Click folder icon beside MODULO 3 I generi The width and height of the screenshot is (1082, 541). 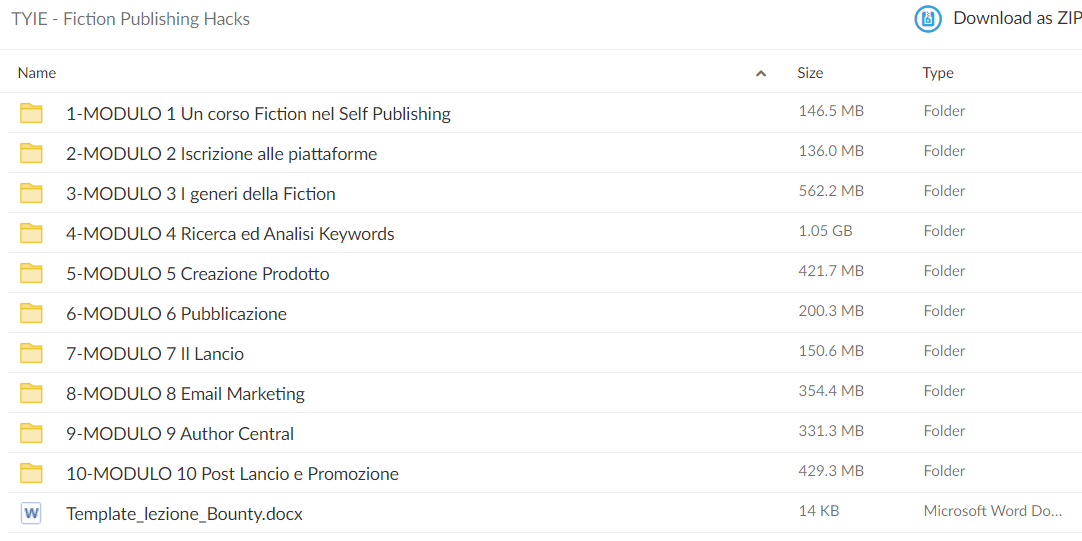tap(31, 193)
